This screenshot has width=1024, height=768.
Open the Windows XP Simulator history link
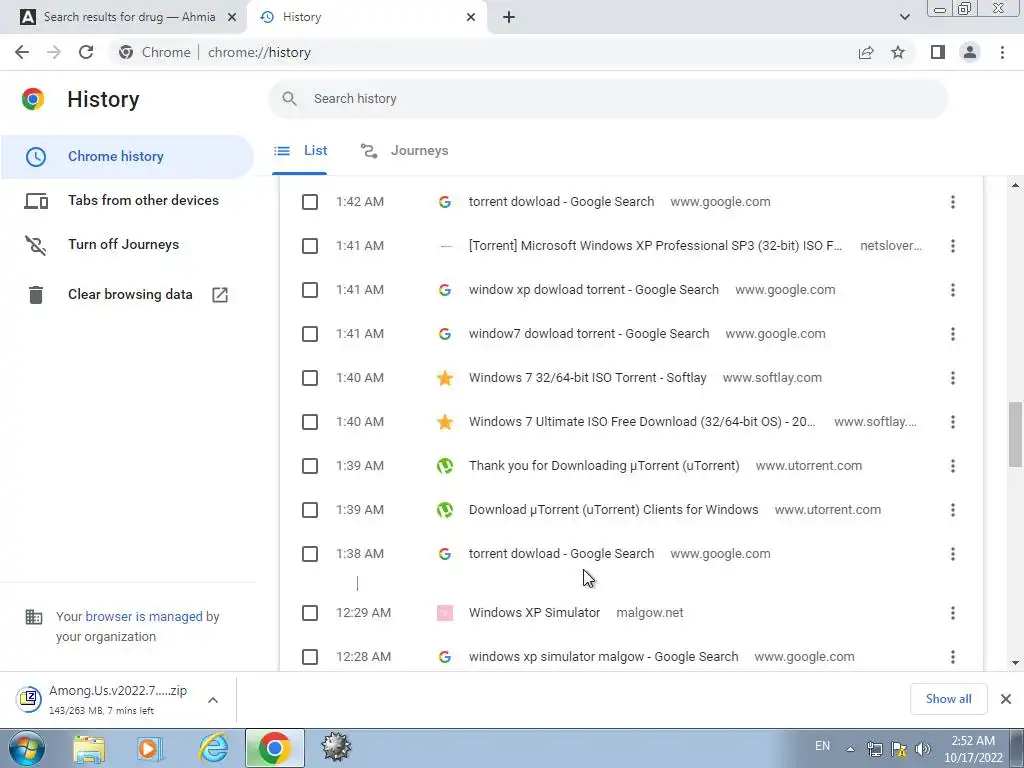click(x=534, y=613)
